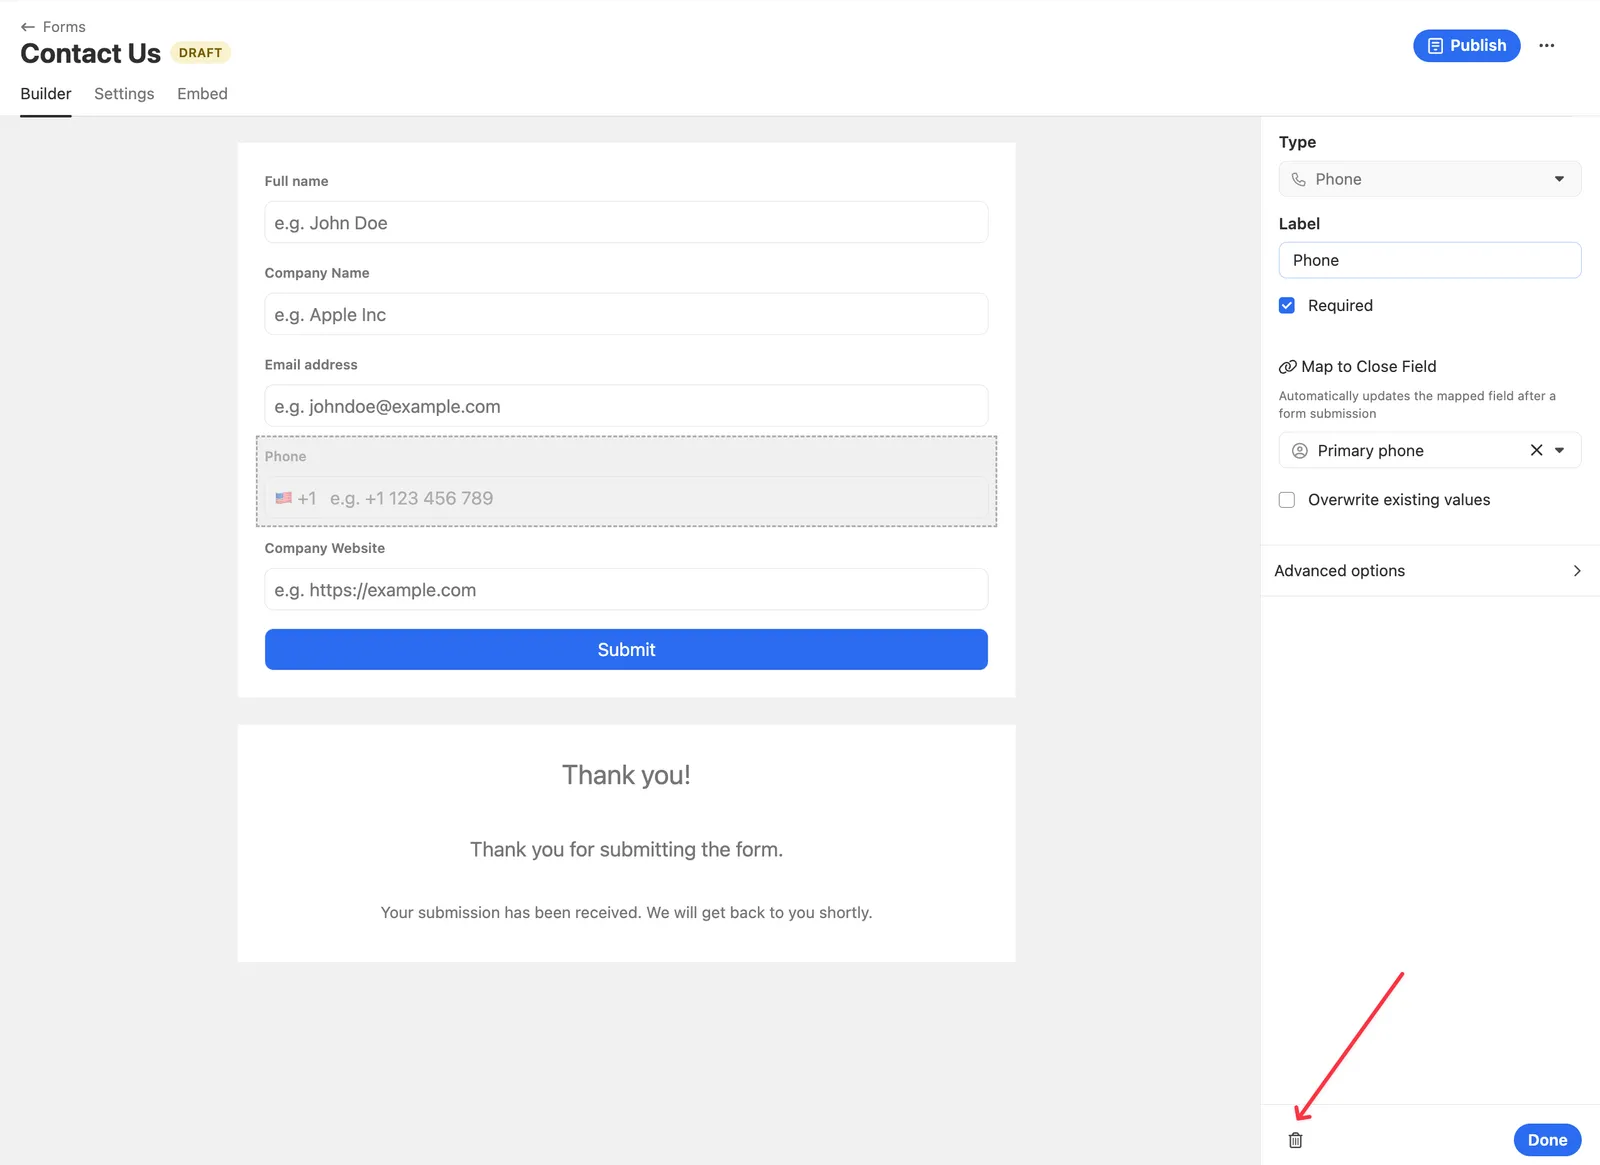This screenshot has height=1165, width=1600.
Task: Click the DRAFT status badge
Action: pyautogui.click(x=200, y=53)
